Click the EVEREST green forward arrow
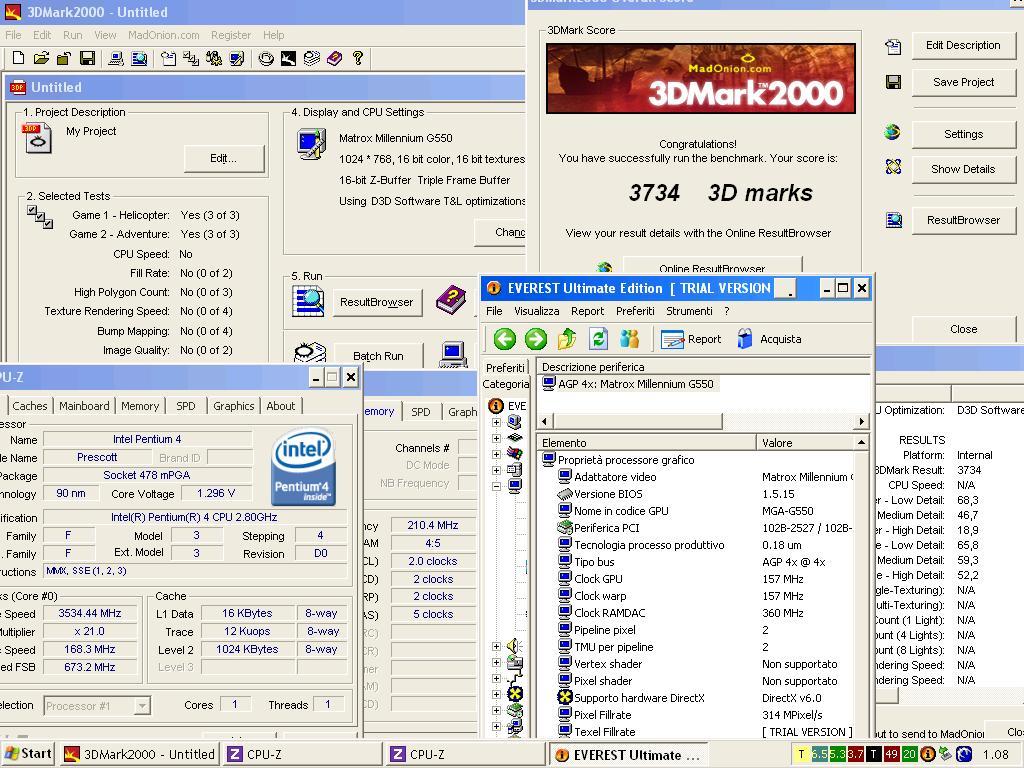Screen dimensions: 1024x768 point(536,339)
